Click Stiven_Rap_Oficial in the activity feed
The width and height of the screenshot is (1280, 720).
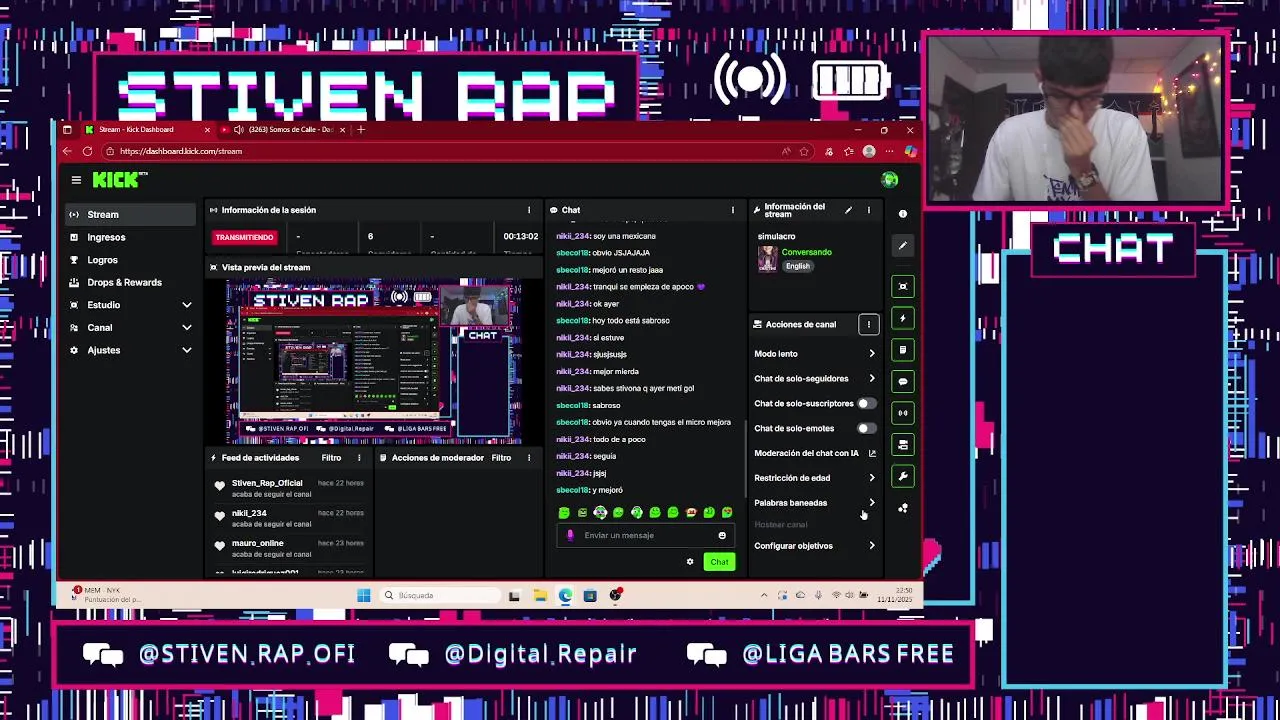[267, 483]
